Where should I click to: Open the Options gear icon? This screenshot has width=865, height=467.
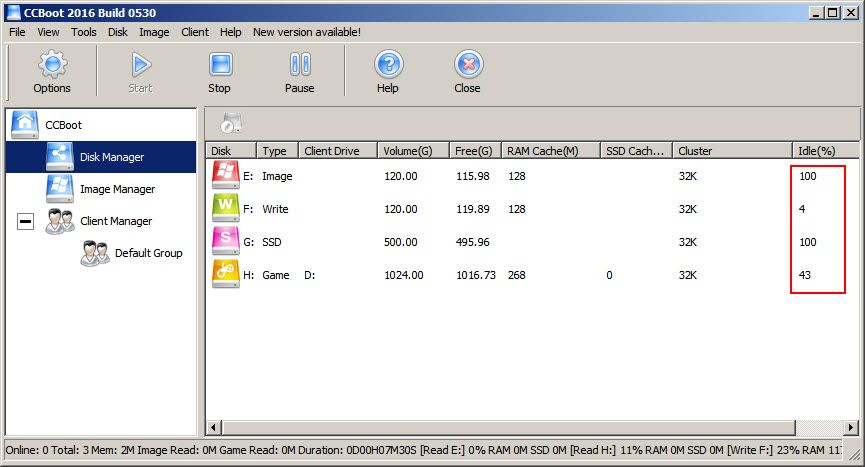52,64
